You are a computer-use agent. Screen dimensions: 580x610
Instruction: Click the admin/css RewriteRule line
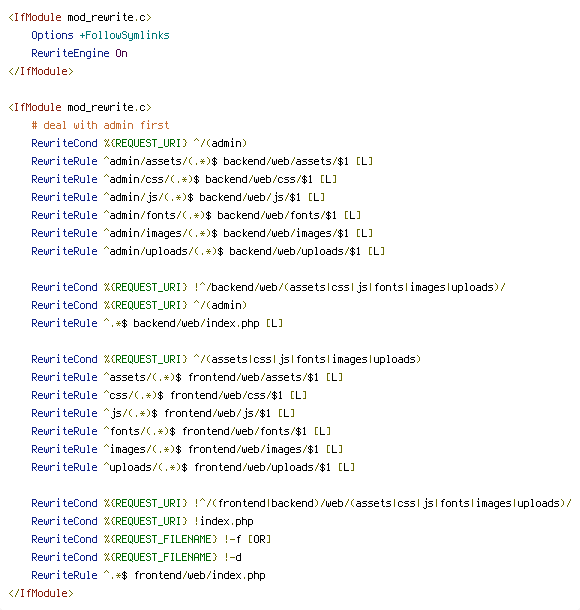(x=184, y=179)
